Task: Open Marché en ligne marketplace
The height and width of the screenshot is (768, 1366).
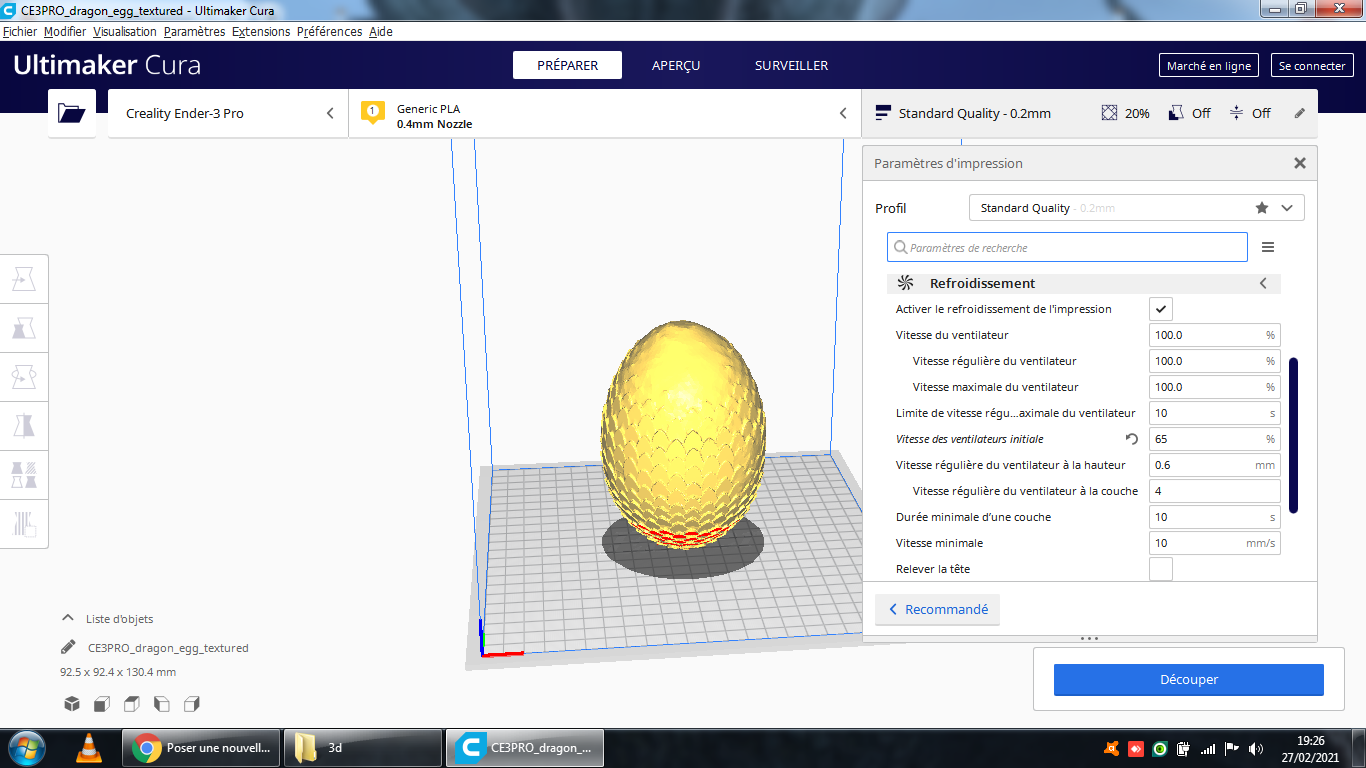Action: point(1208,66)
